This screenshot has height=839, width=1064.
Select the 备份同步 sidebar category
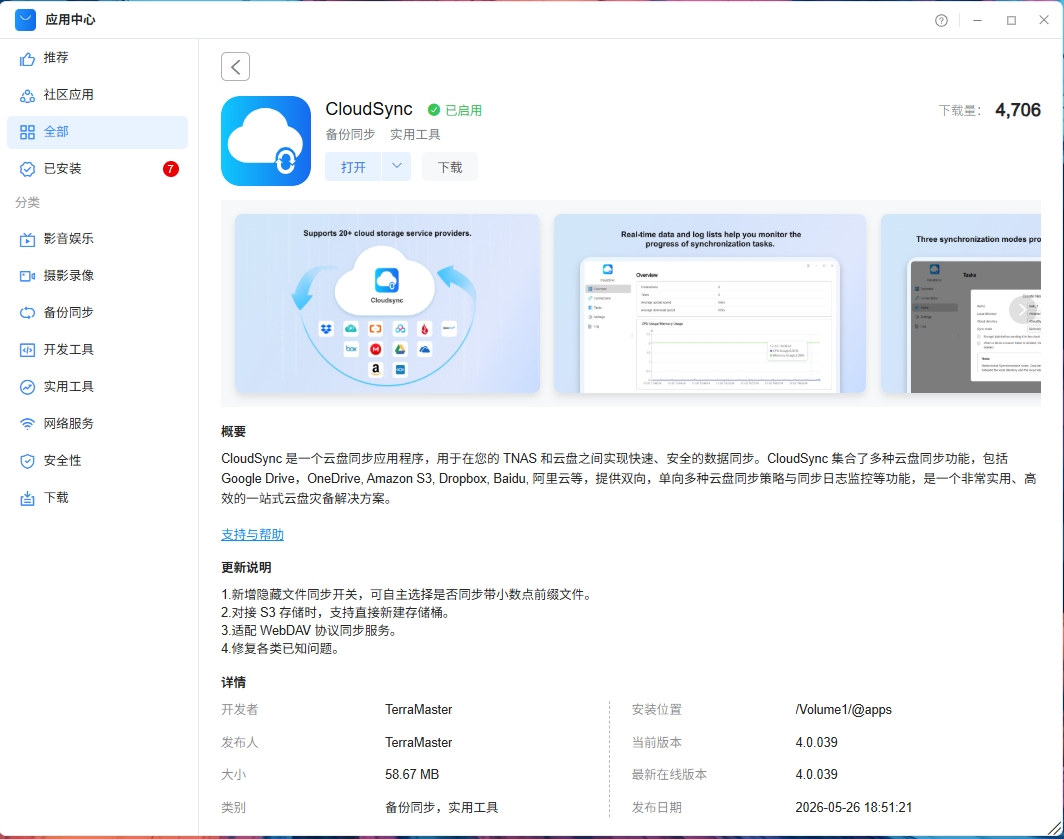pyautogui.click(x=98, y=313)
